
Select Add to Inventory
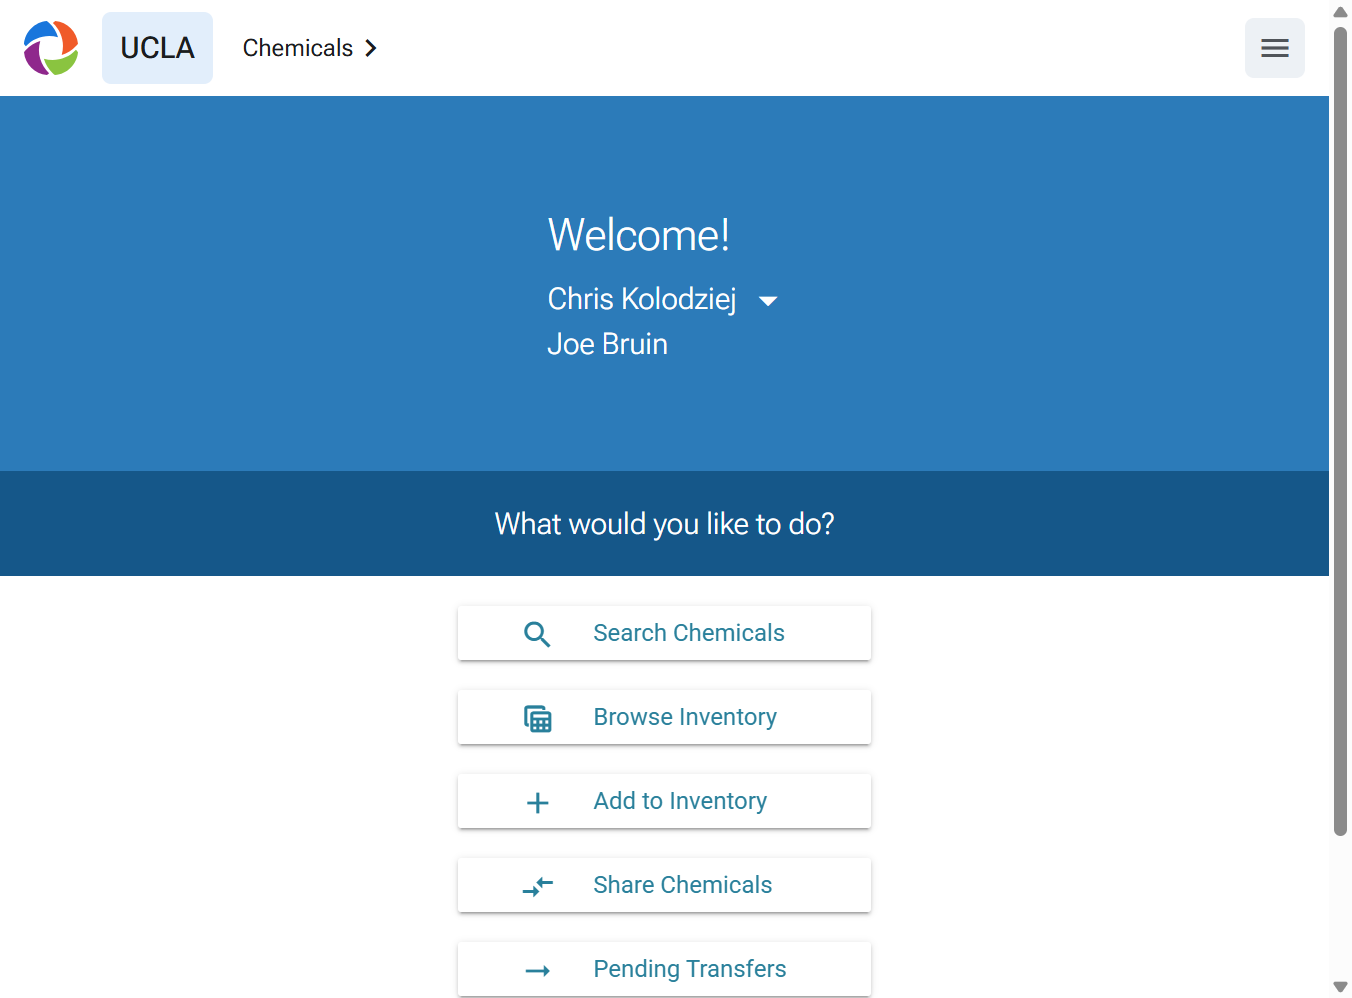pyautogui.click(x=664, y=801)
